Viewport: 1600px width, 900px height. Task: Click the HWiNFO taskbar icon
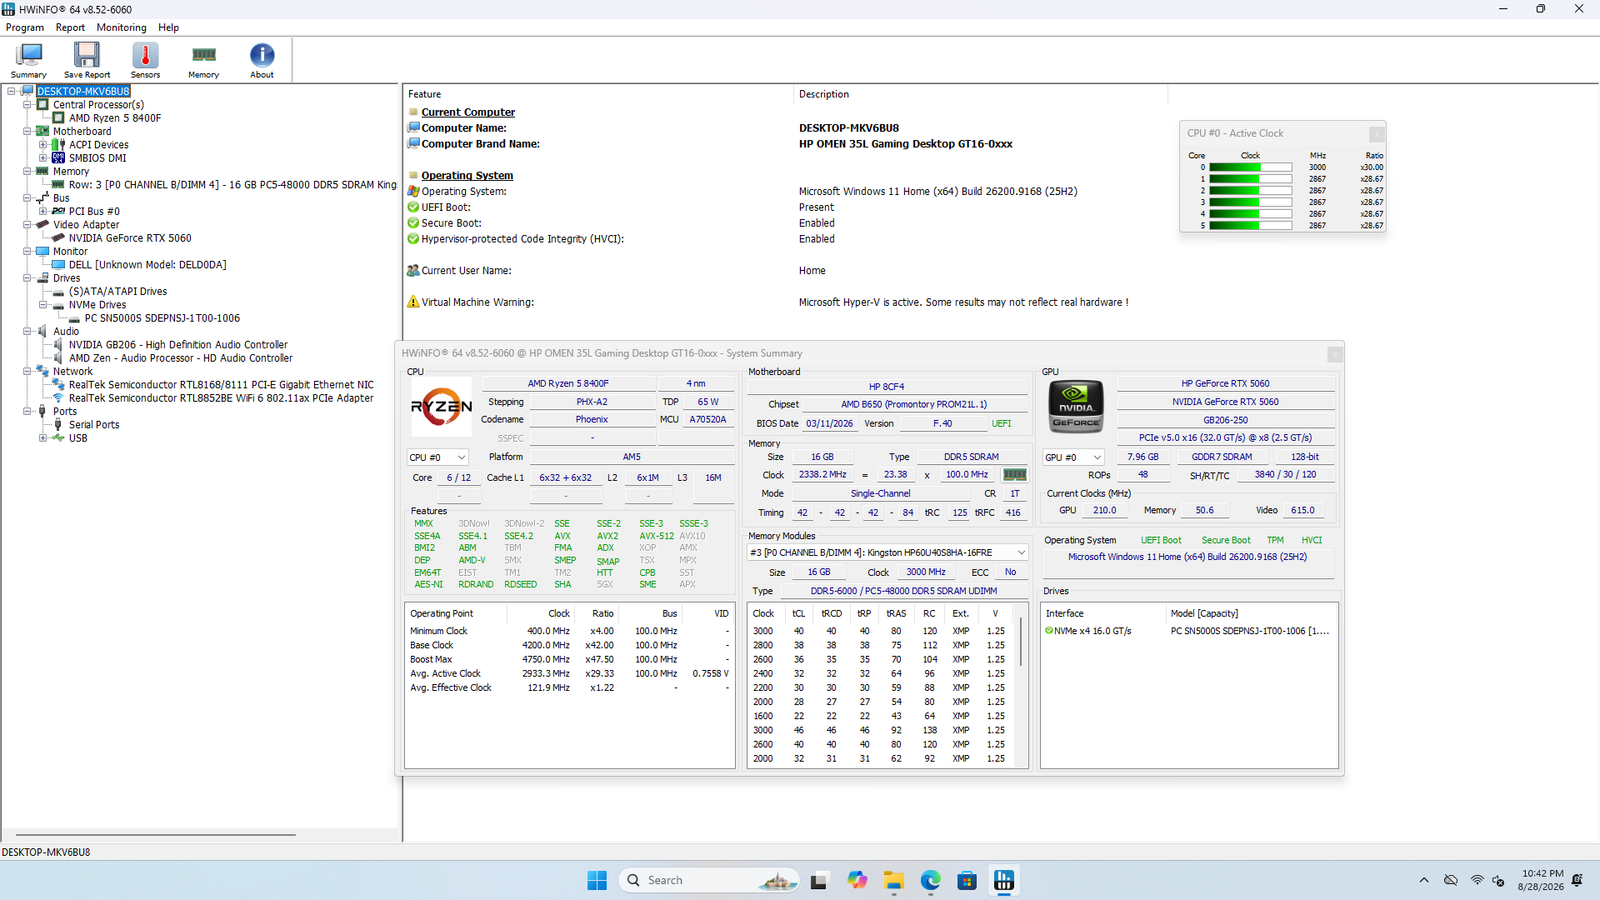[1004, 880]
